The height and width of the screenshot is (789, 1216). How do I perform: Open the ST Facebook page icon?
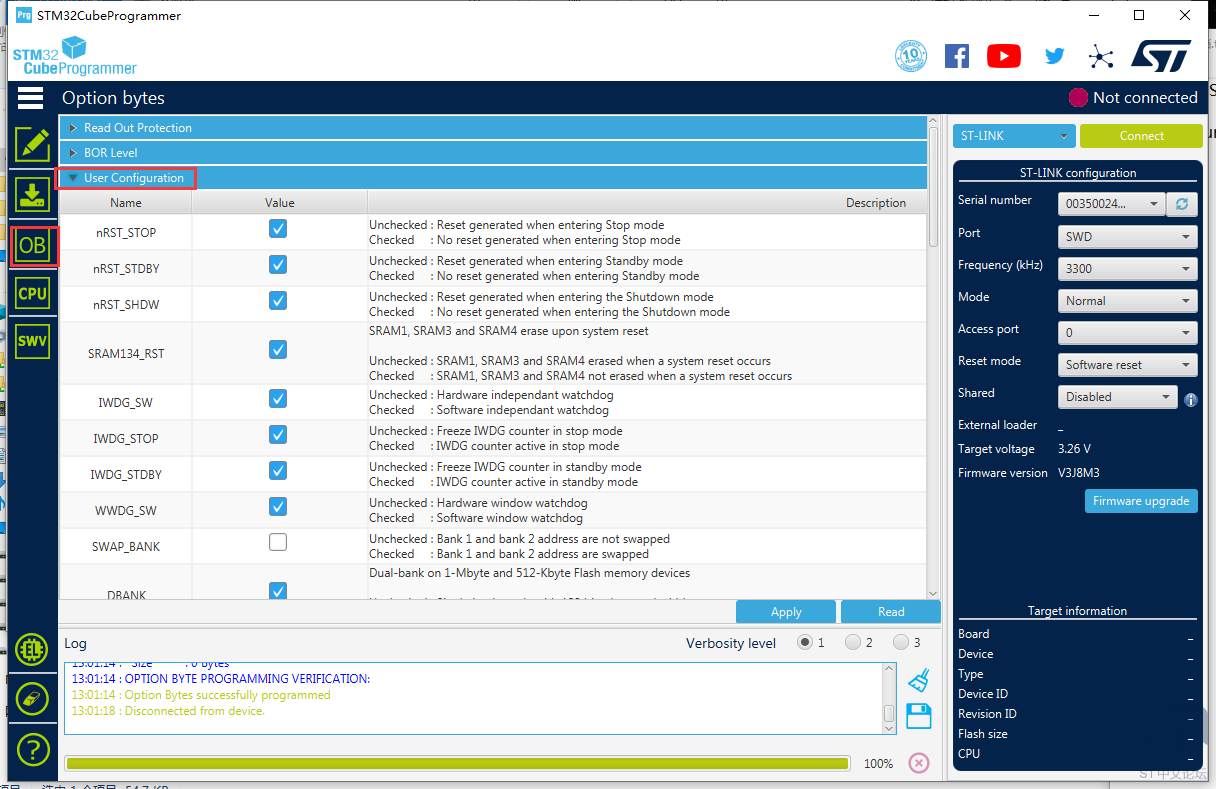point(957,56)
